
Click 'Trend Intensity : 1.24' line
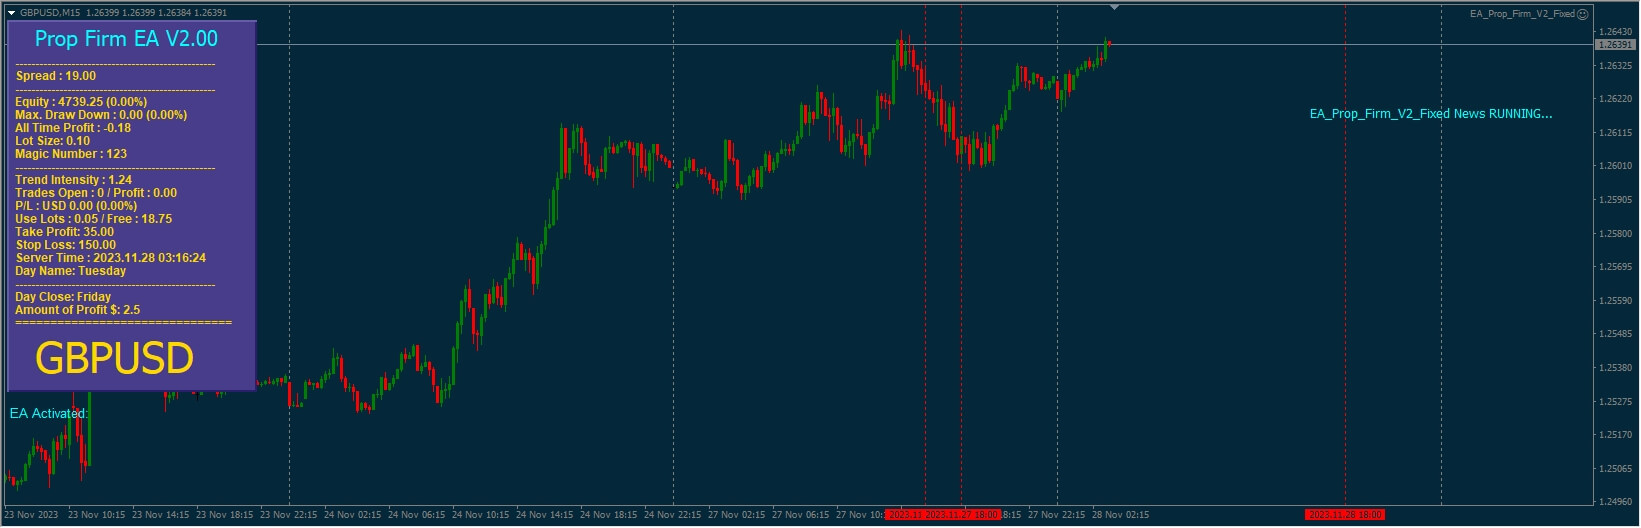[74, 180]
